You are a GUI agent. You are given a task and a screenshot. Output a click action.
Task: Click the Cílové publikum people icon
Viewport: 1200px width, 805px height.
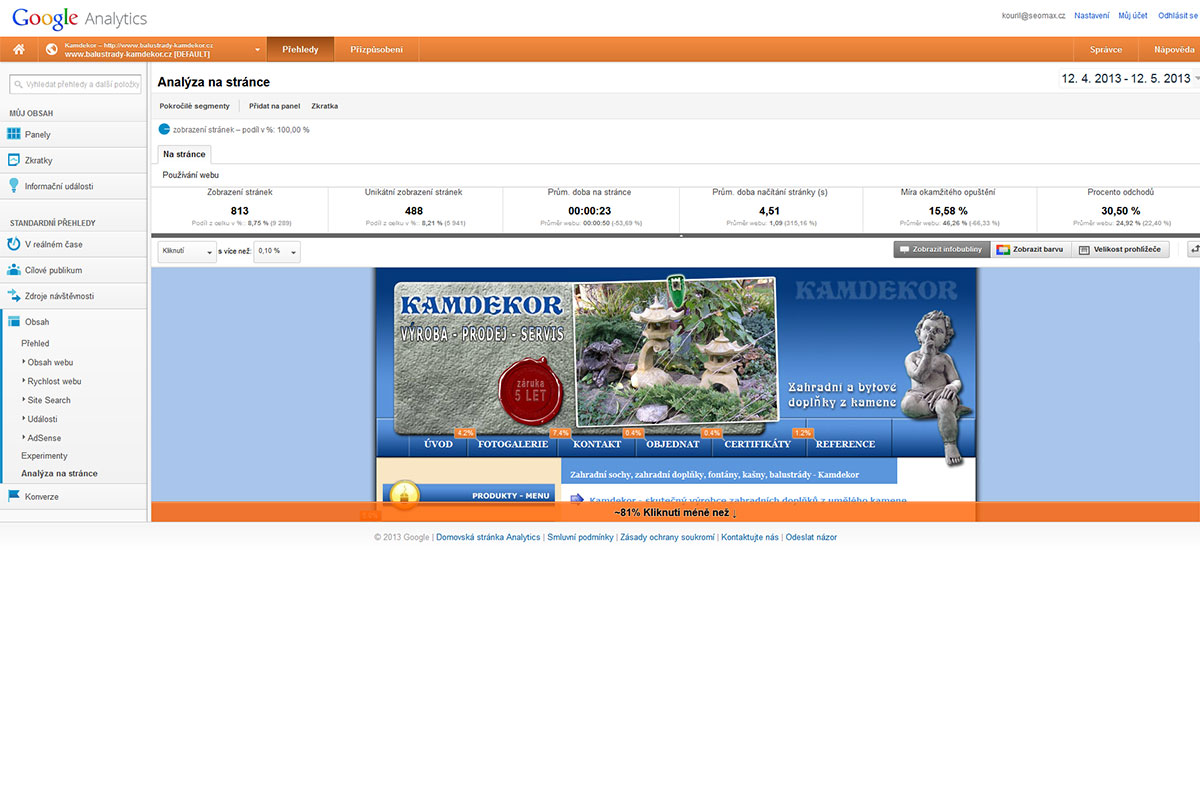14,270
